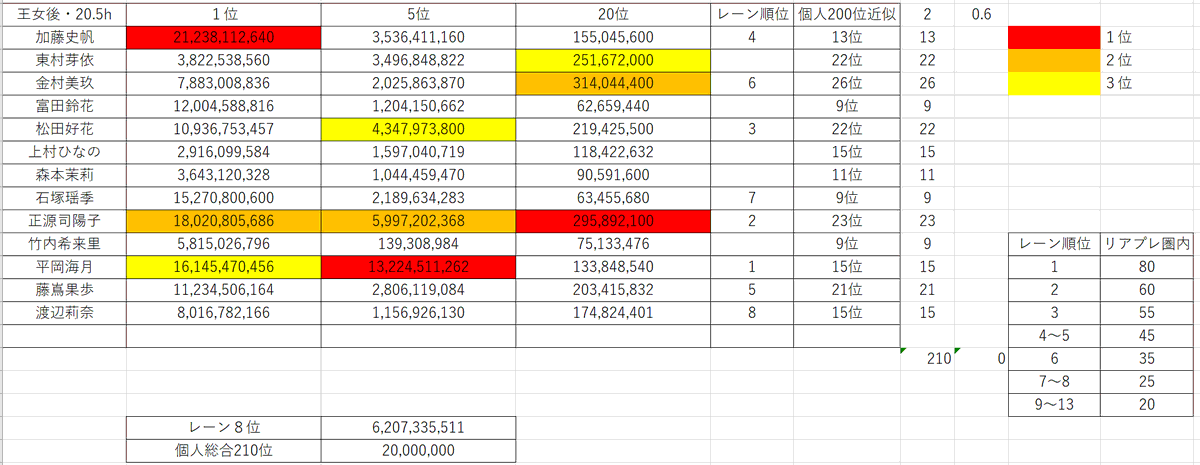Select the yellow cell 16,145,470,456
This screenshot has width=1200, height=465.
pos(224,267)
